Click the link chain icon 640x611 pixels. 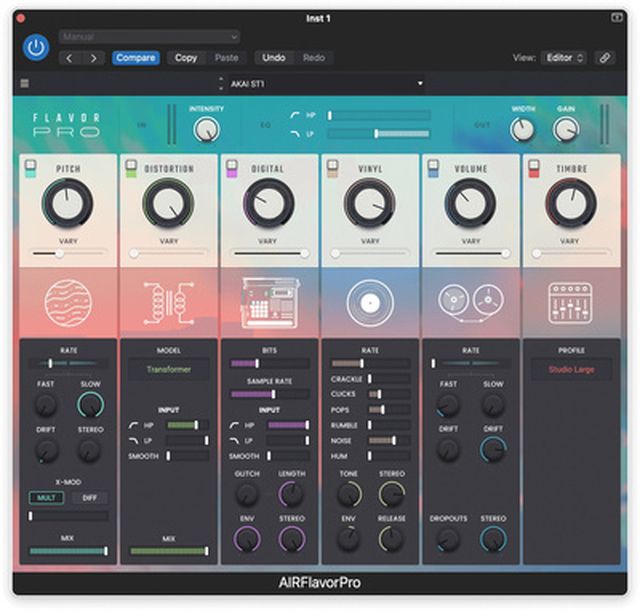605,58
